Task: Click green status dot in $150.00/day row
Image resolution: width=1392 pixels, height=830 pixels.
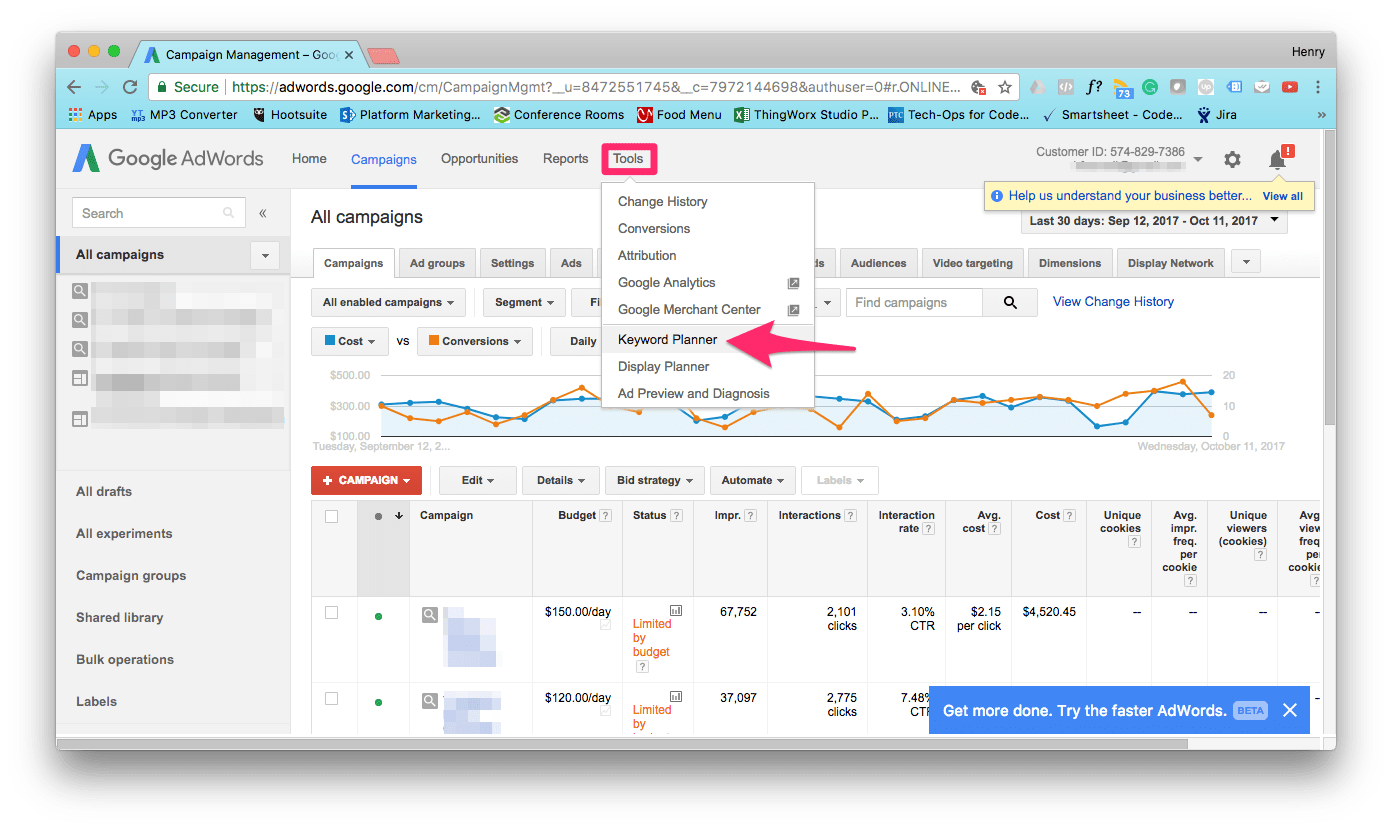Action: [378, 616]
